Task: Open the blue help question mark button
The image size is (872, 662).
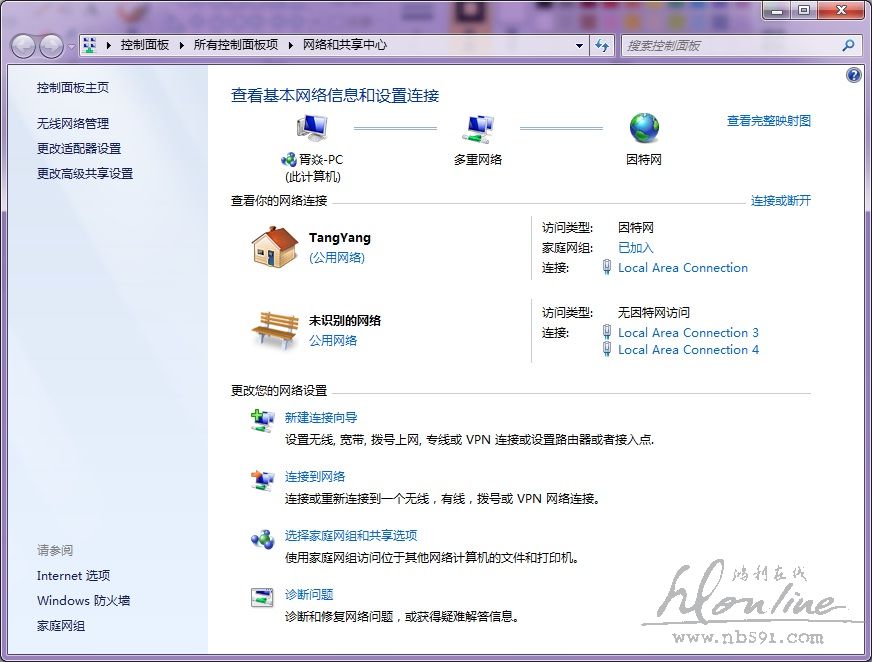Action: pos(853,75)
